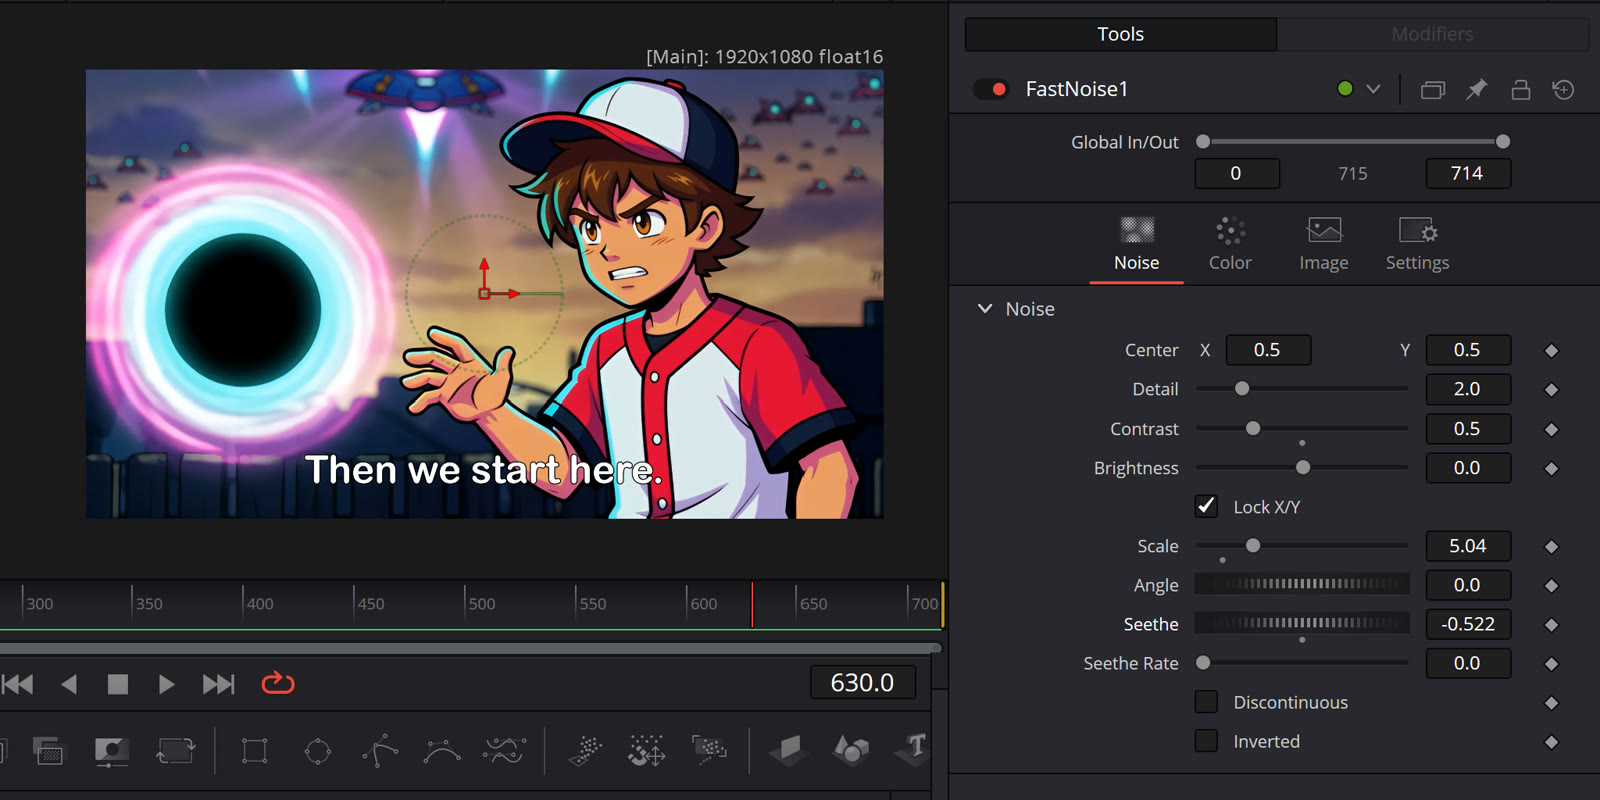Image resolution: width=1600 pixels, height=800 pixels.
Task: Choose the Ellipse mask tool
Action: (318, 750)
